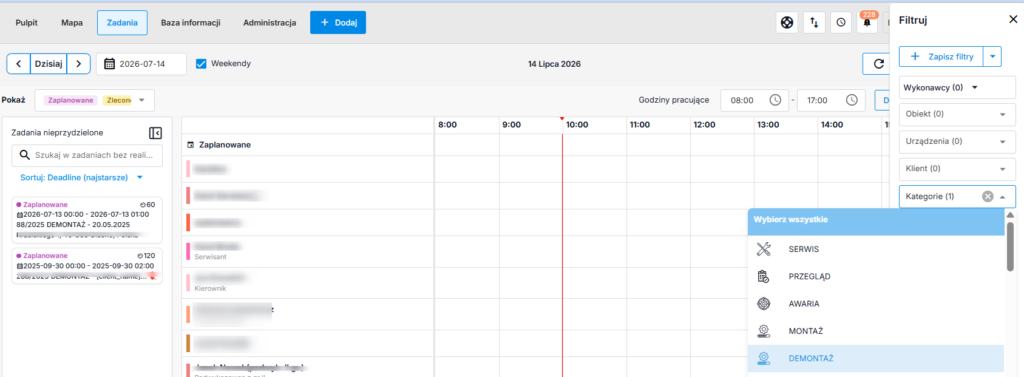Expand the Urządzenia (0) filter

[957, 141]
